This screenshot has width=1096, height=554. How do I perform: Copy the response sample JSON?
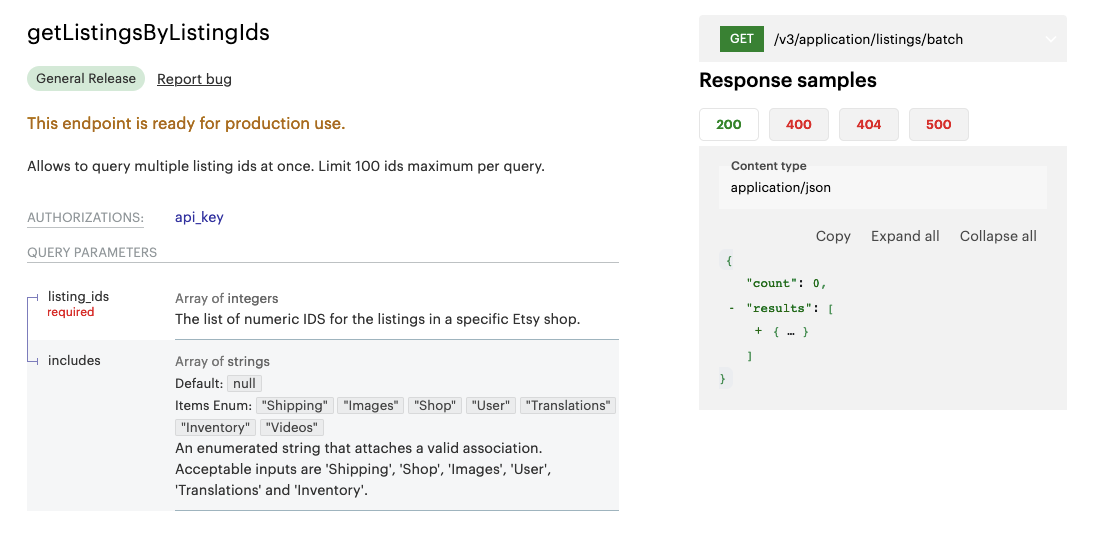833,236
